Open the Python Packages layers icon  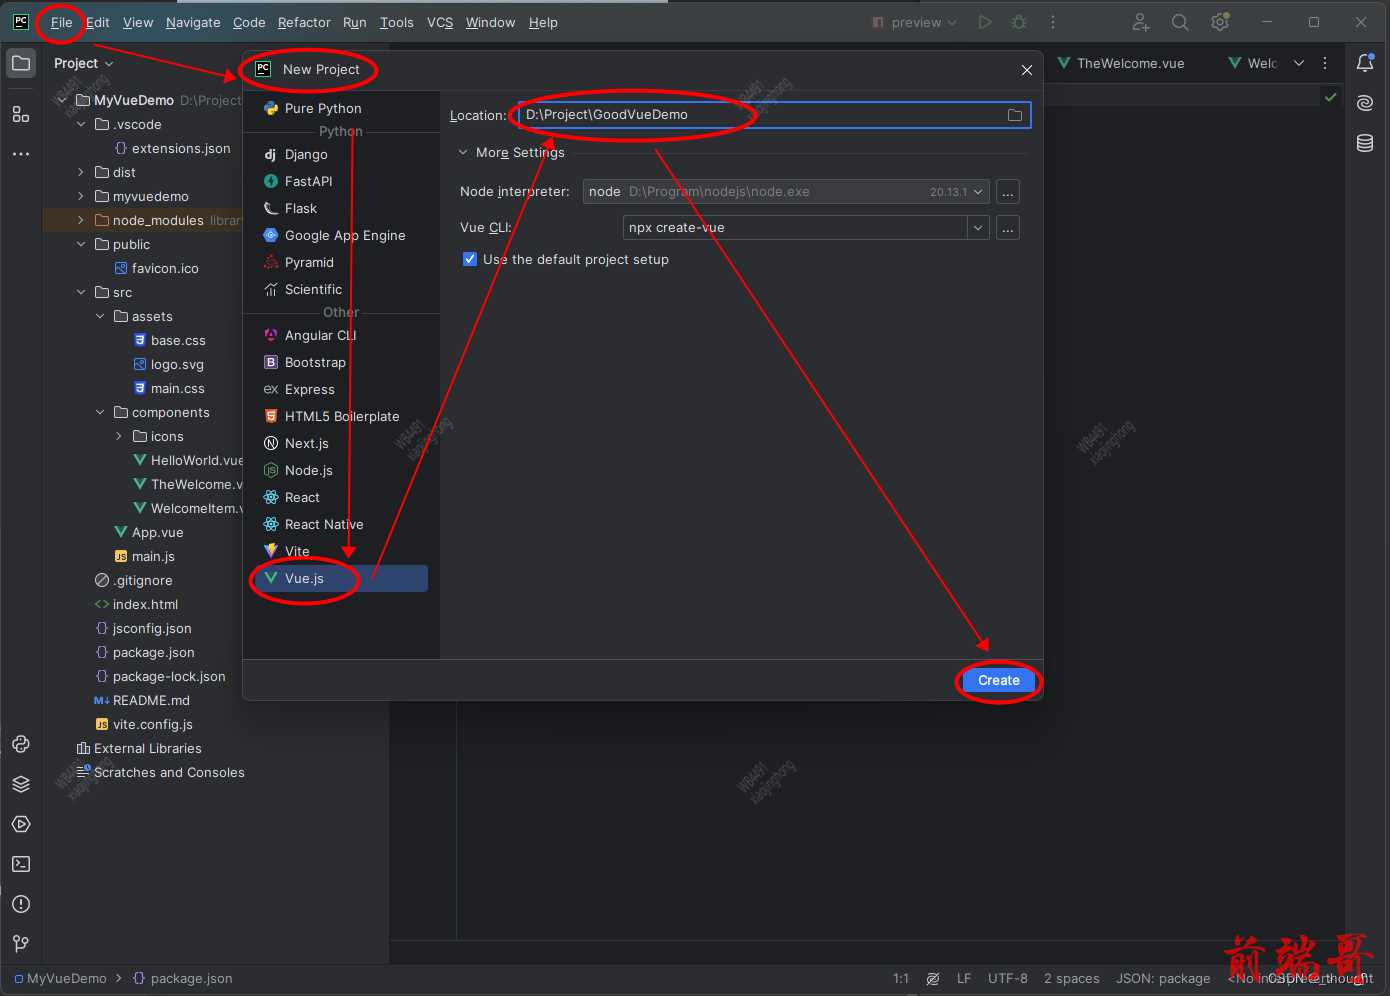(x=20, y=784)
